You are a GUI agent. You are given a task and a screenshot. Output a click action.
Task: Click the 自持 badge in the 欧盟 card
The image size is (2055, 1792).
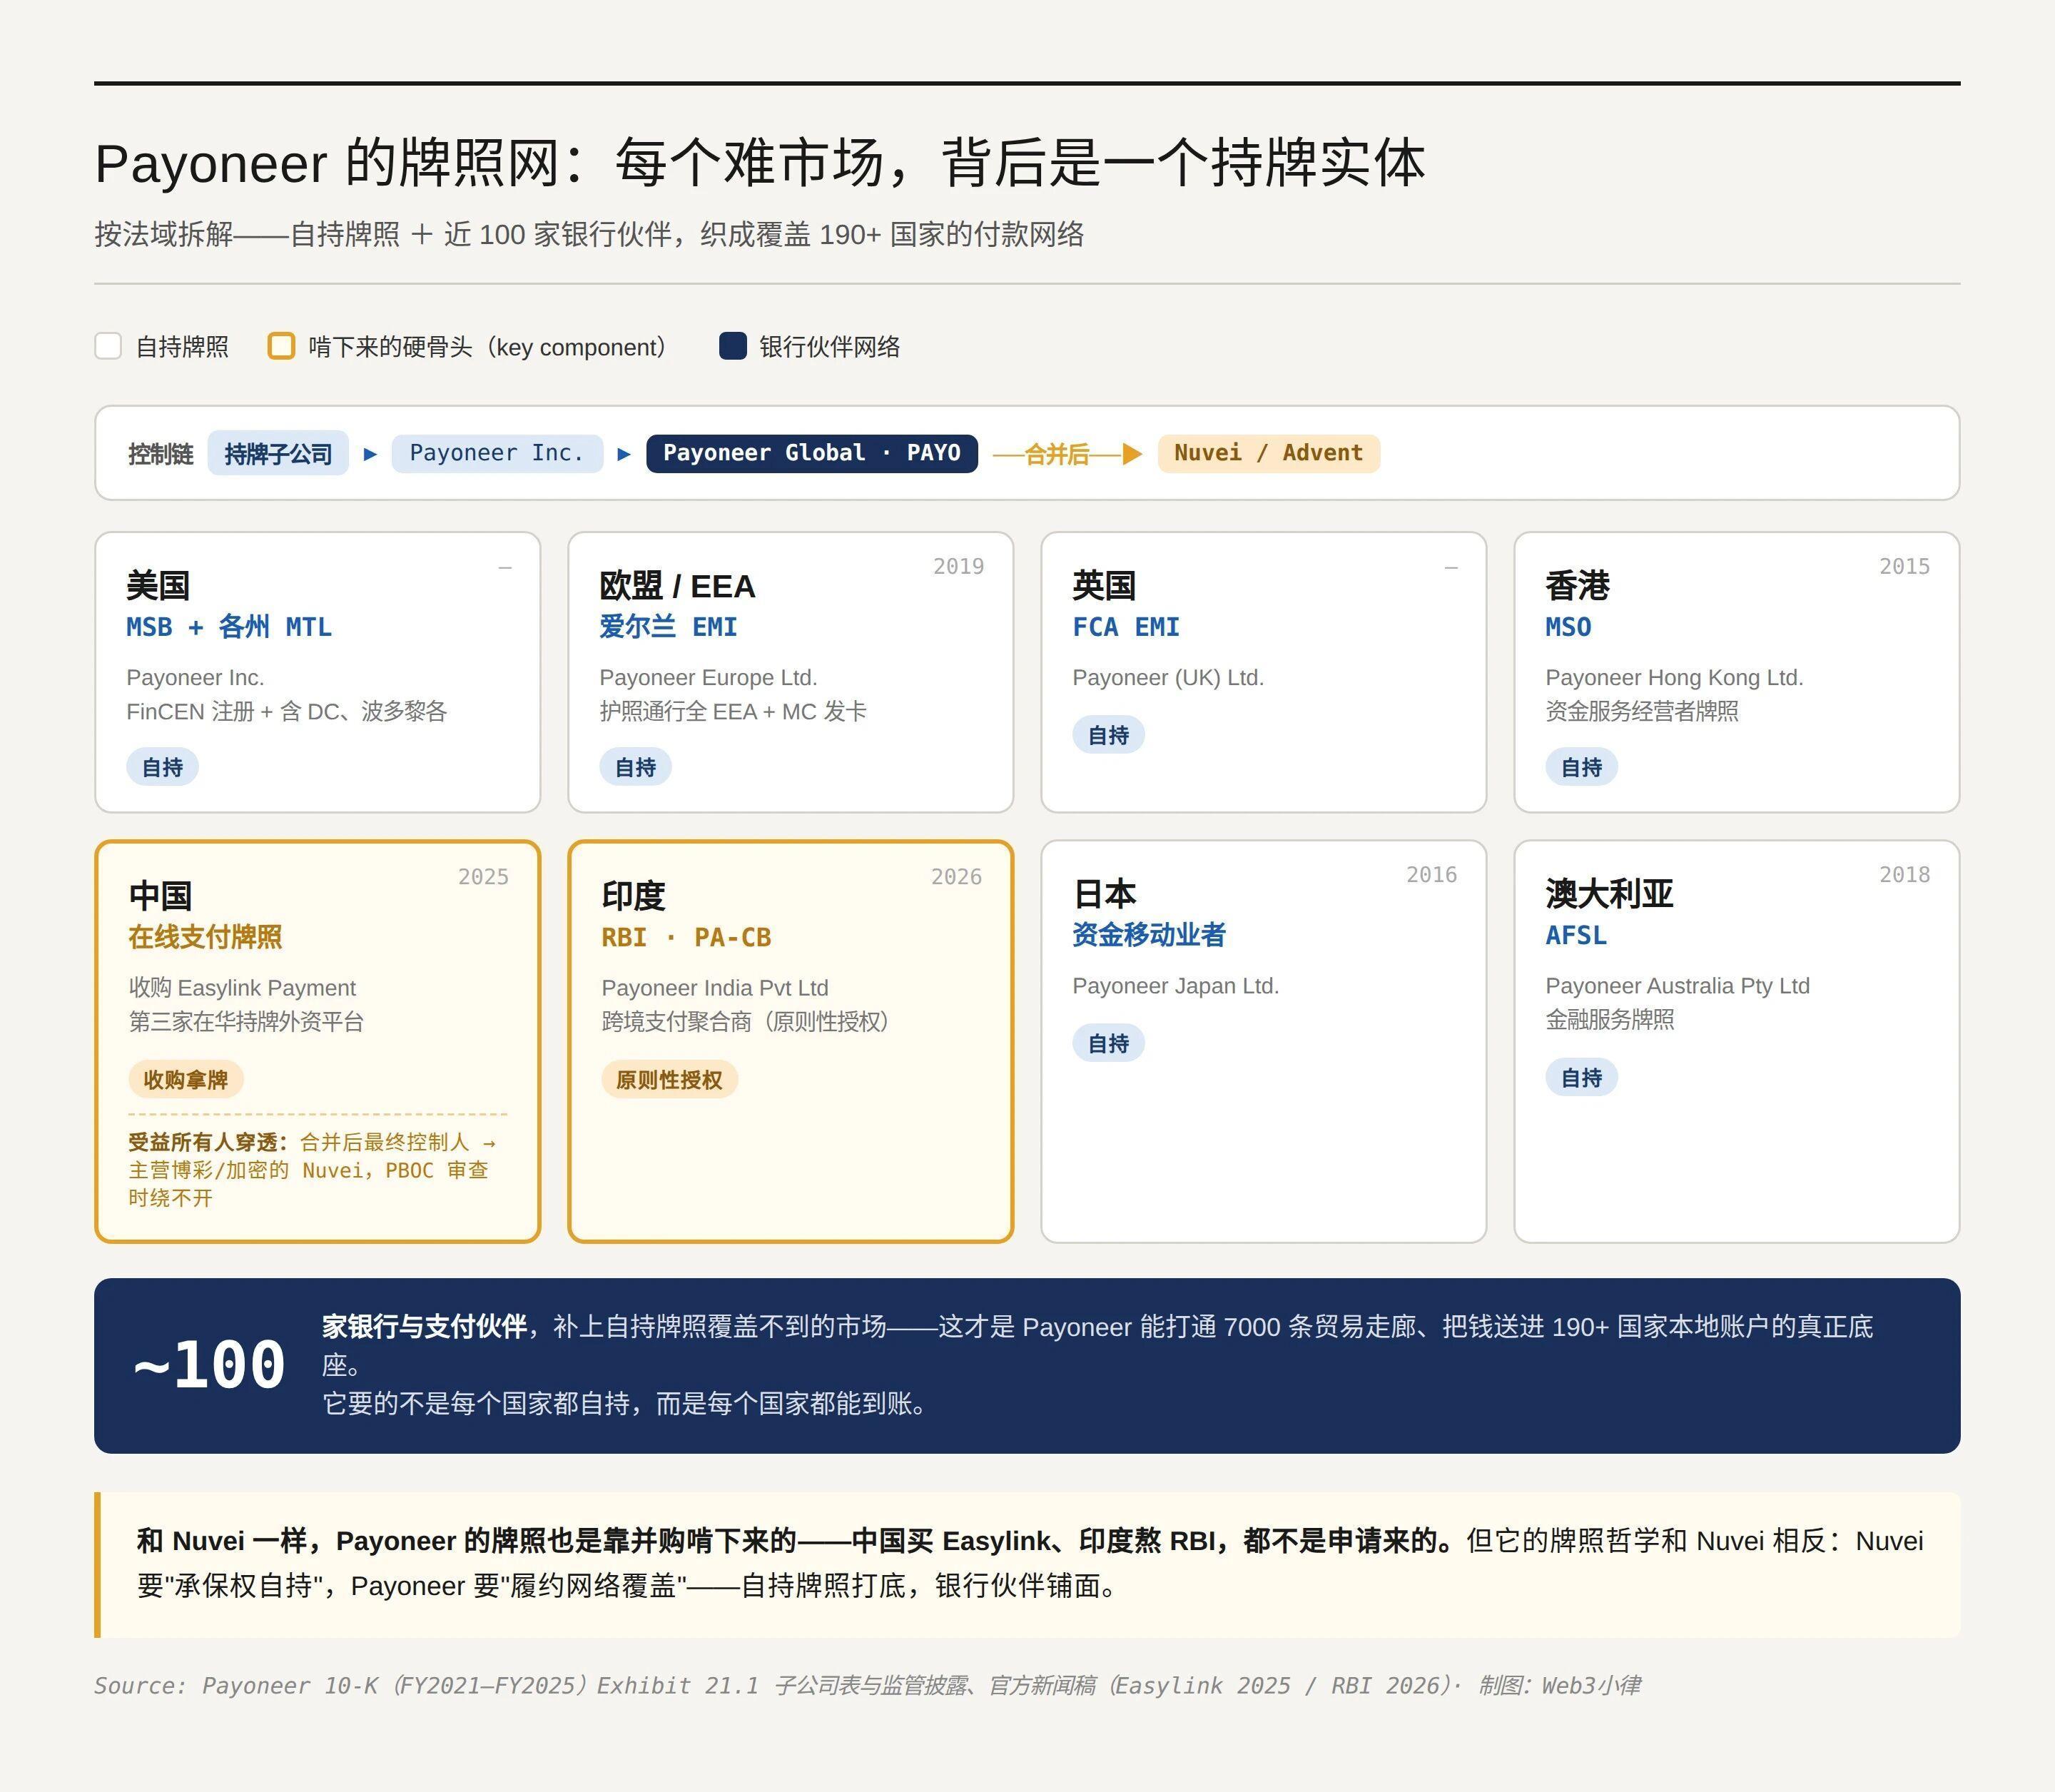tap(635, 767)
